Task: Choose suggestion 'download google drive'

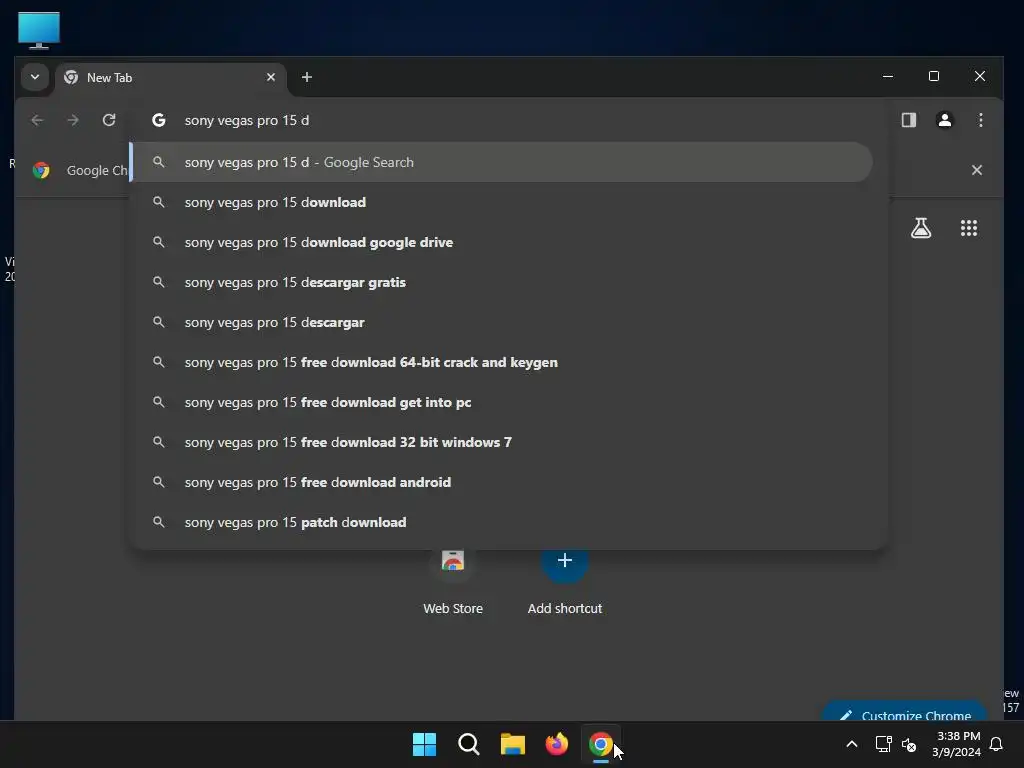Action: click(x=502, y=242)
